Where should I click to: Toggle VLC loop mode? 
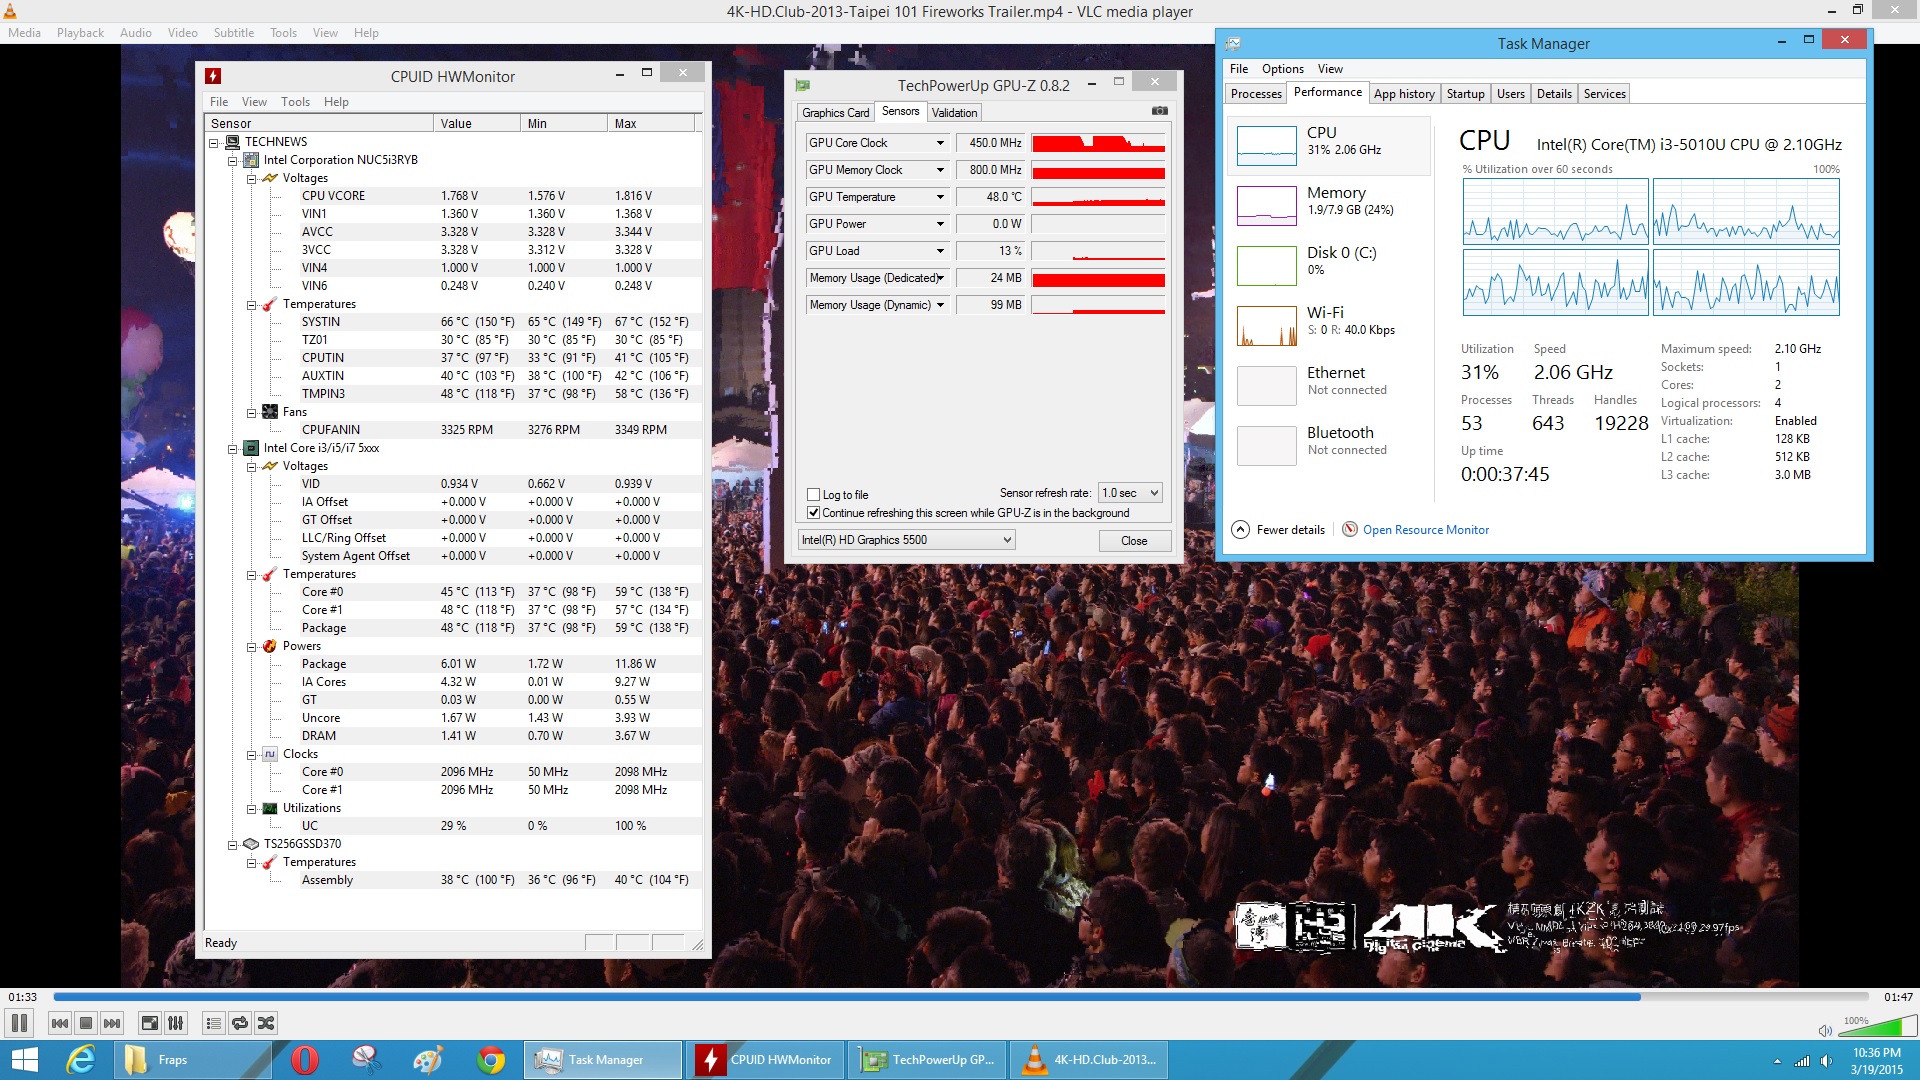(240, 1023)
